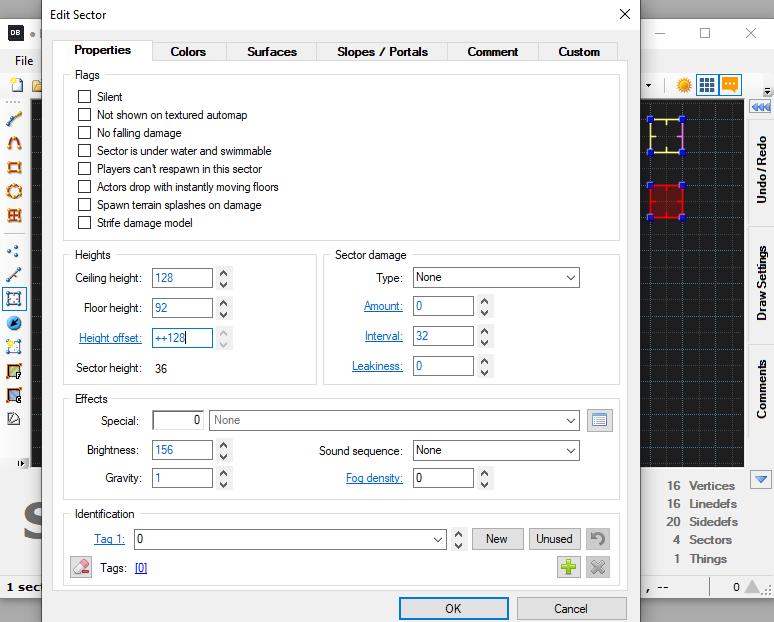The image size is (774, 622).
Task: Open the Special effect dropdown
Action: 394,421
